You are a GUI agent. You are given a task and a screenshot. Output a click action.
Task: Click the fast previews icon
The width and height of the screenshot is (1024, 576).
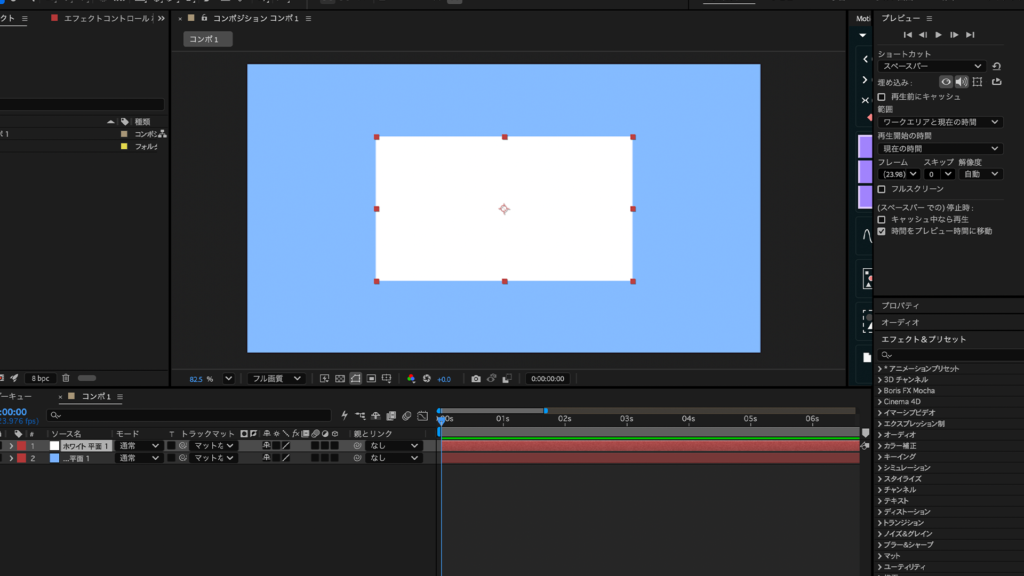point(324,379)
